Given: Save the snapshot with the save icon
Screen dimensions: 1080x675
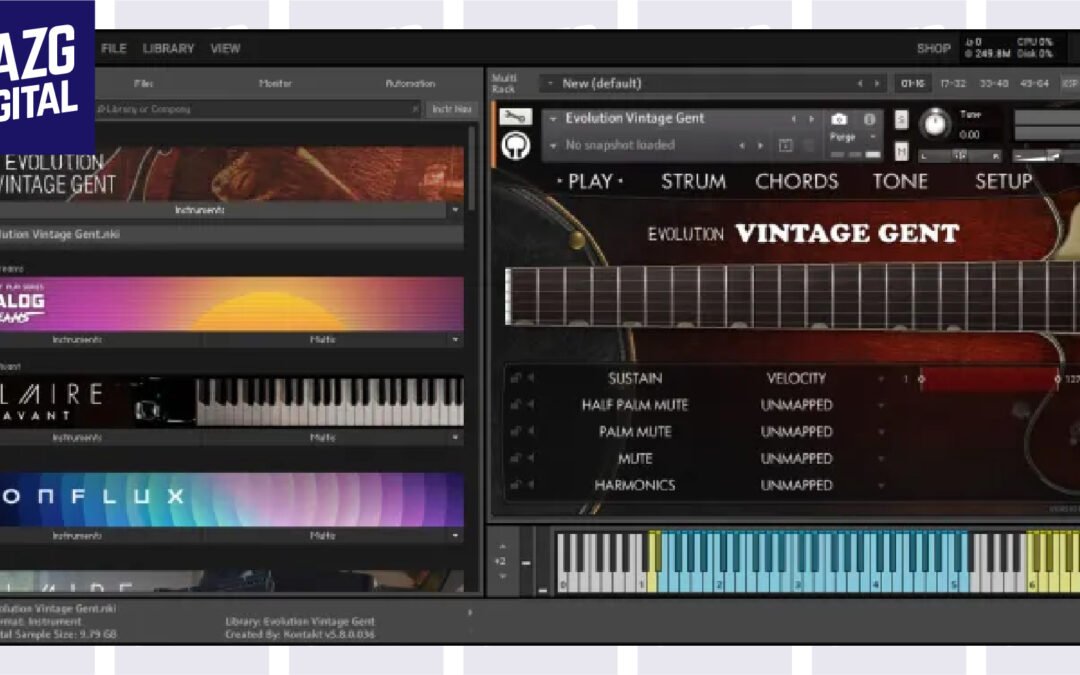Looking at the screenshot, I should (x=785, y=145).
